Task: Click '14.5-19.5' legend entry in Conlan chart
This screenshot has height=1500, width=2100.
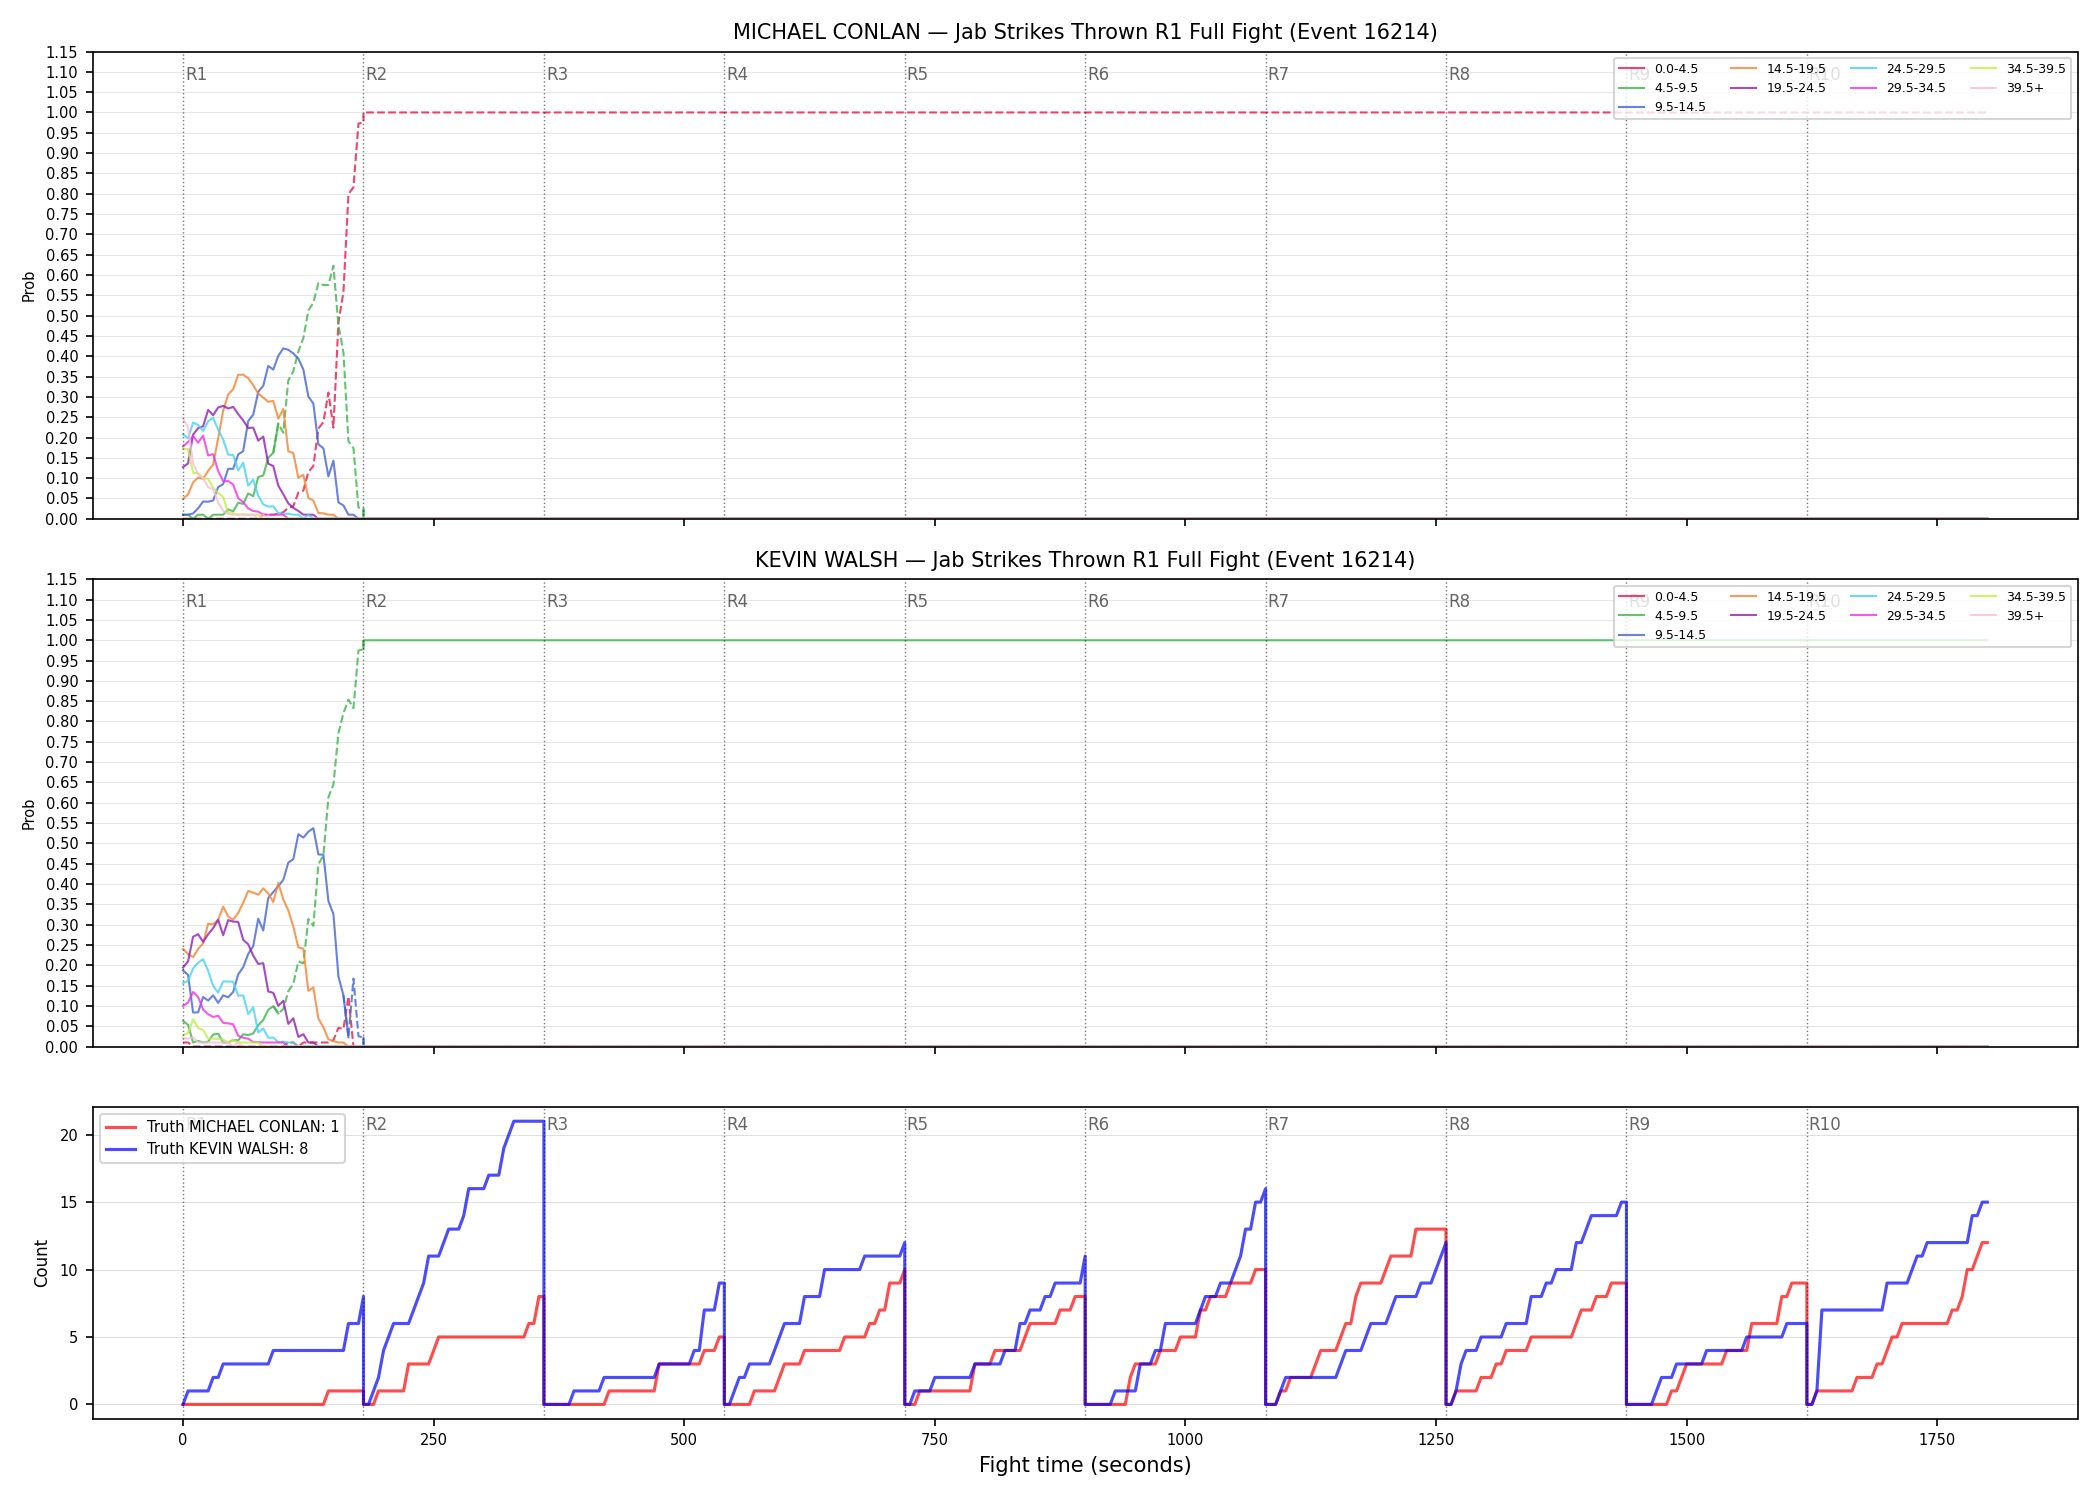Action: [1778, 69]
